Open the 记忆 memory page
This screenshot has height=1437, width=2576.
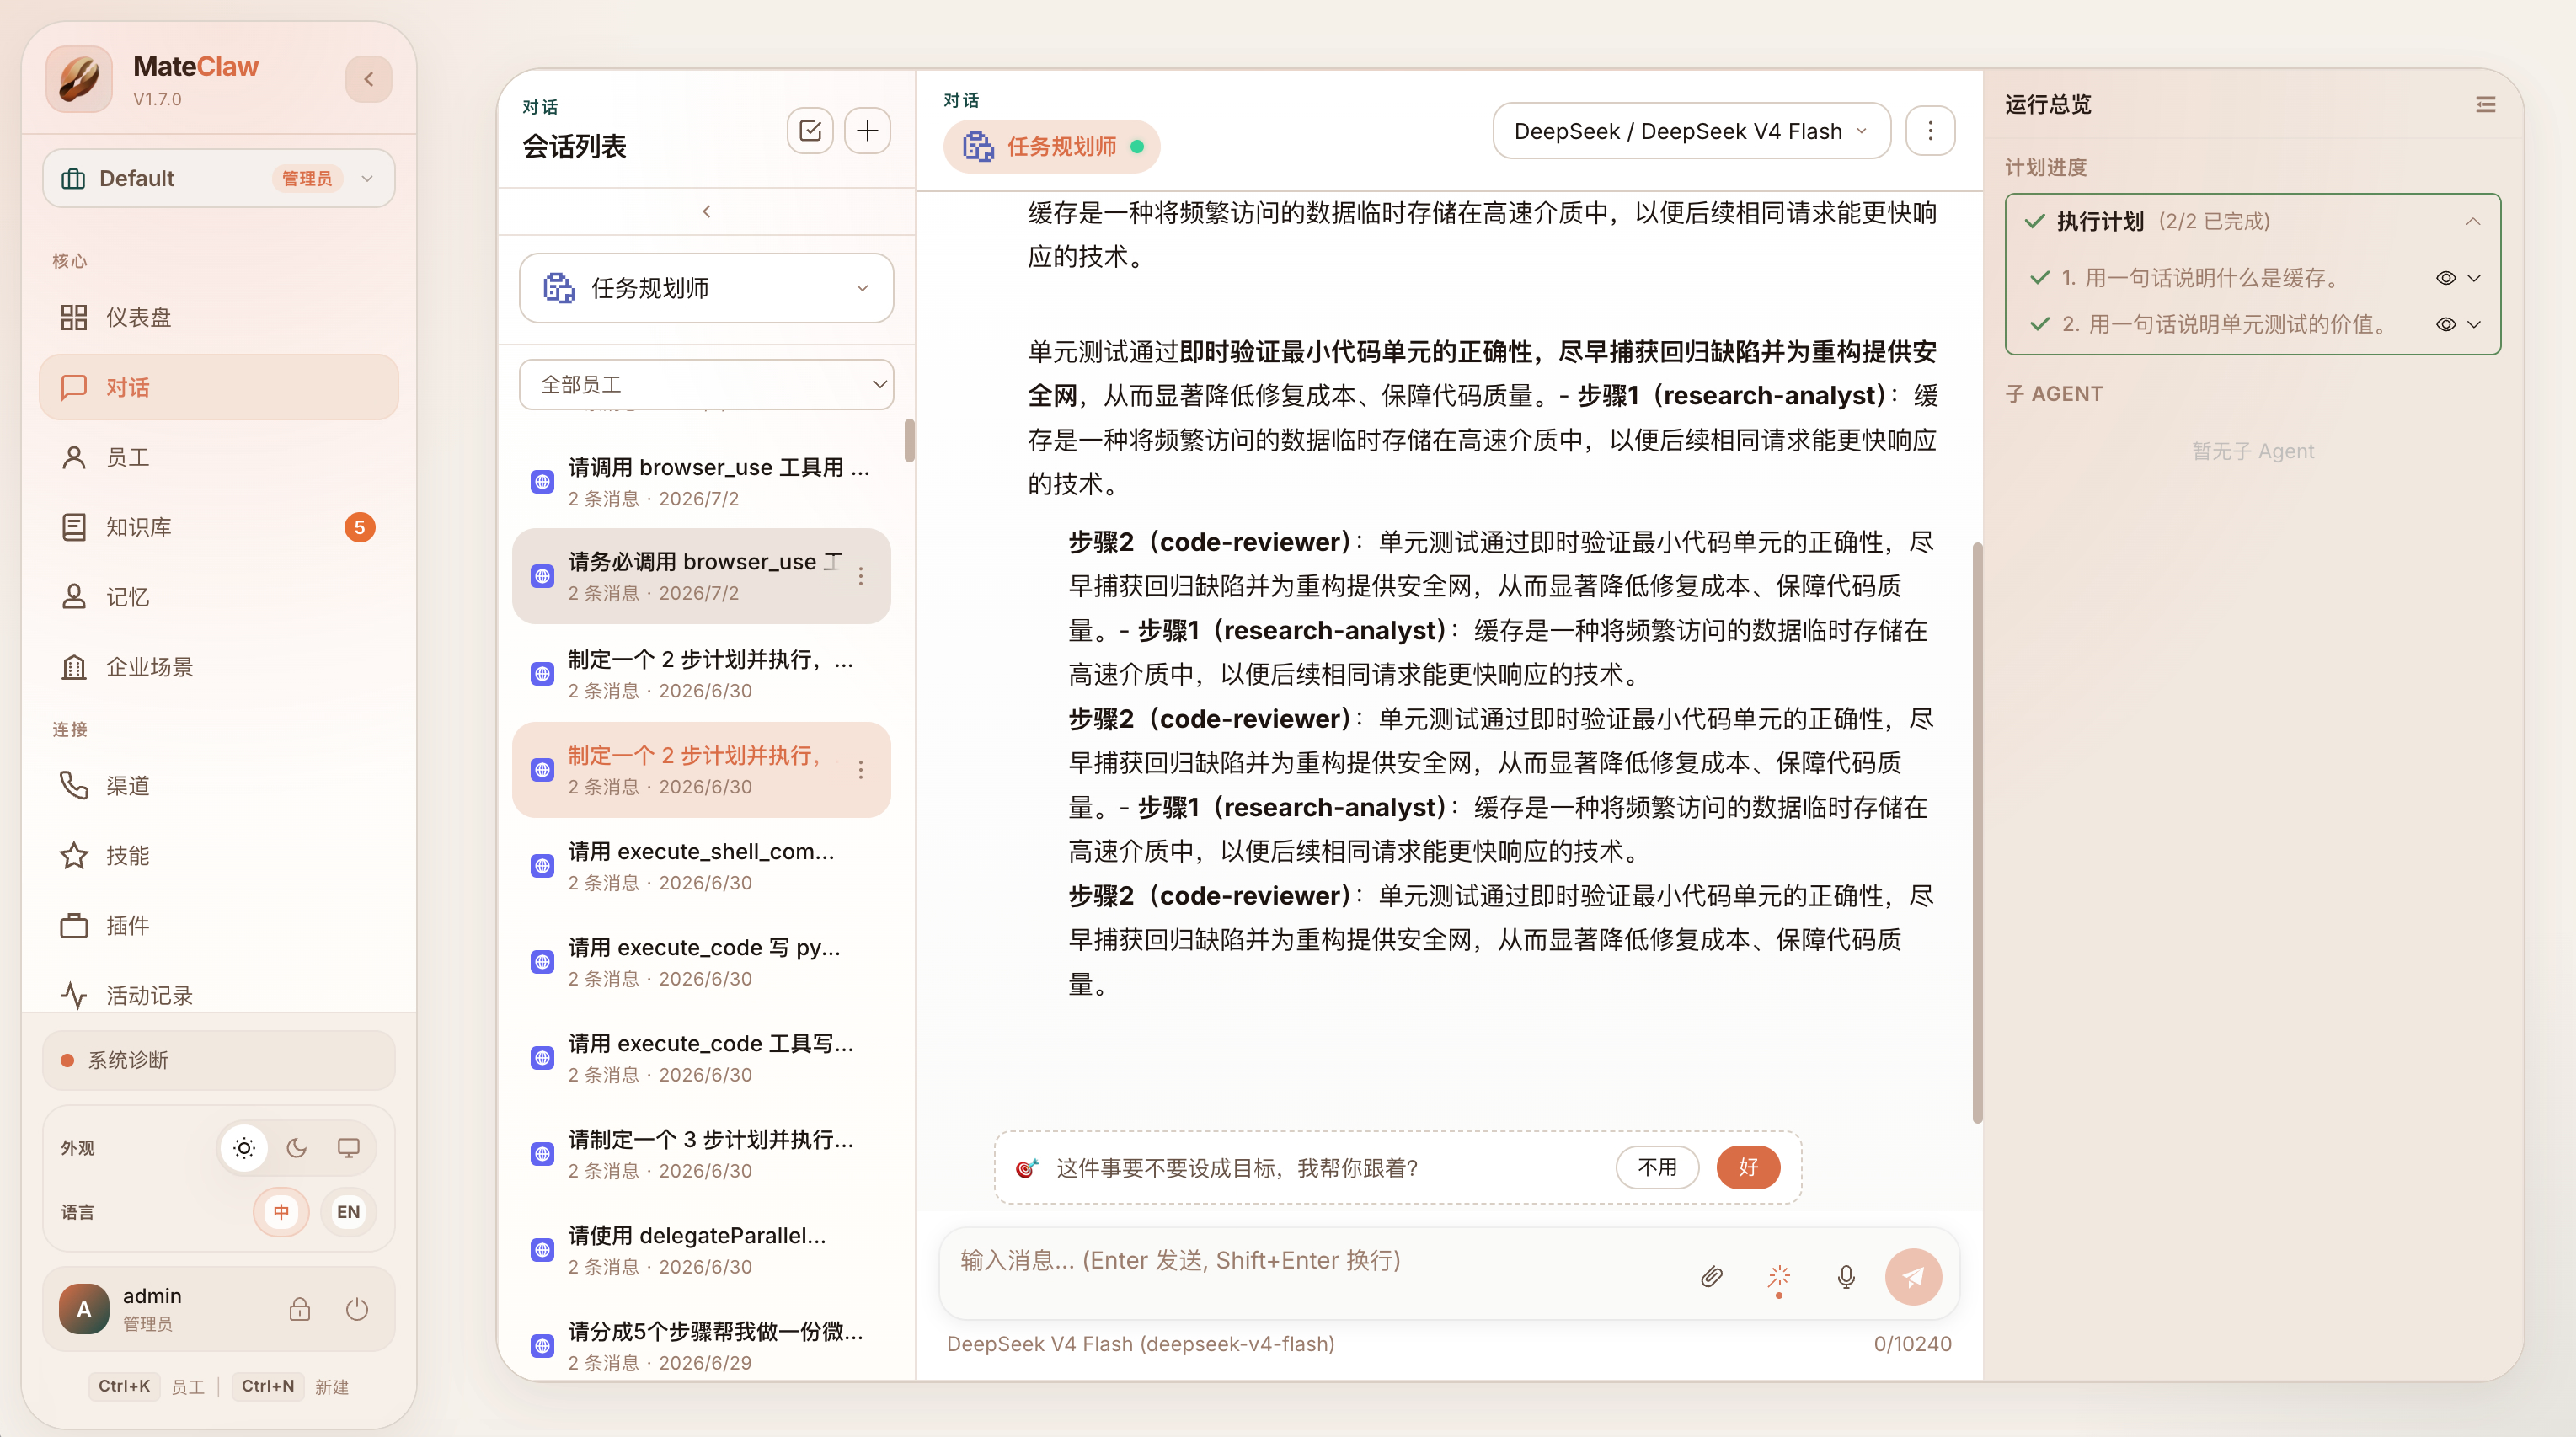218,597
